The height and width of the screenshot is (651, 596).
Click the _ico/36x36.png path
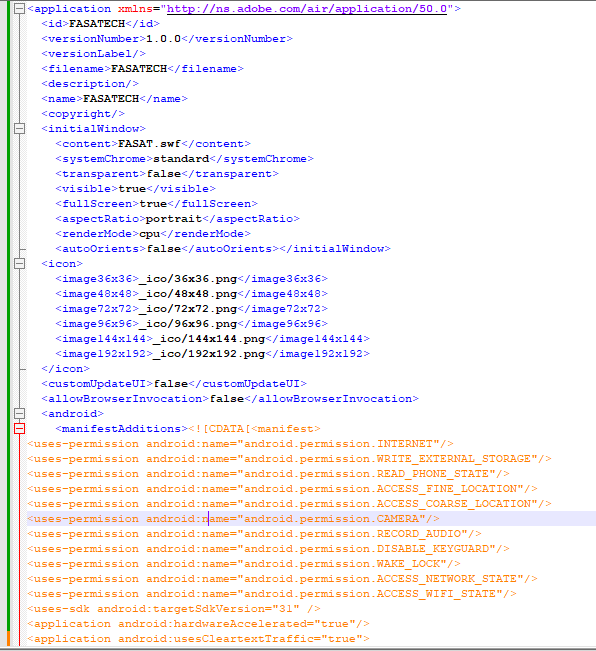click(188, 279)
